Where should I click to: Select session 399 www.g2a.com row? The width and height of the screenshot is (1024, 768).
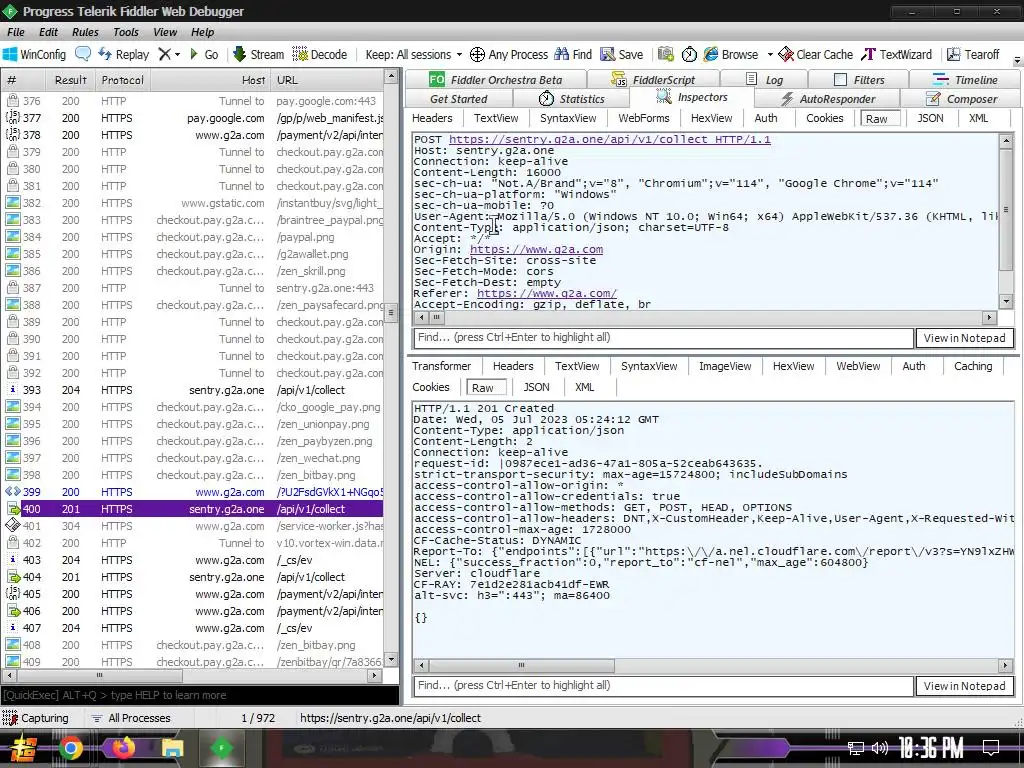[x=195, y=492]
